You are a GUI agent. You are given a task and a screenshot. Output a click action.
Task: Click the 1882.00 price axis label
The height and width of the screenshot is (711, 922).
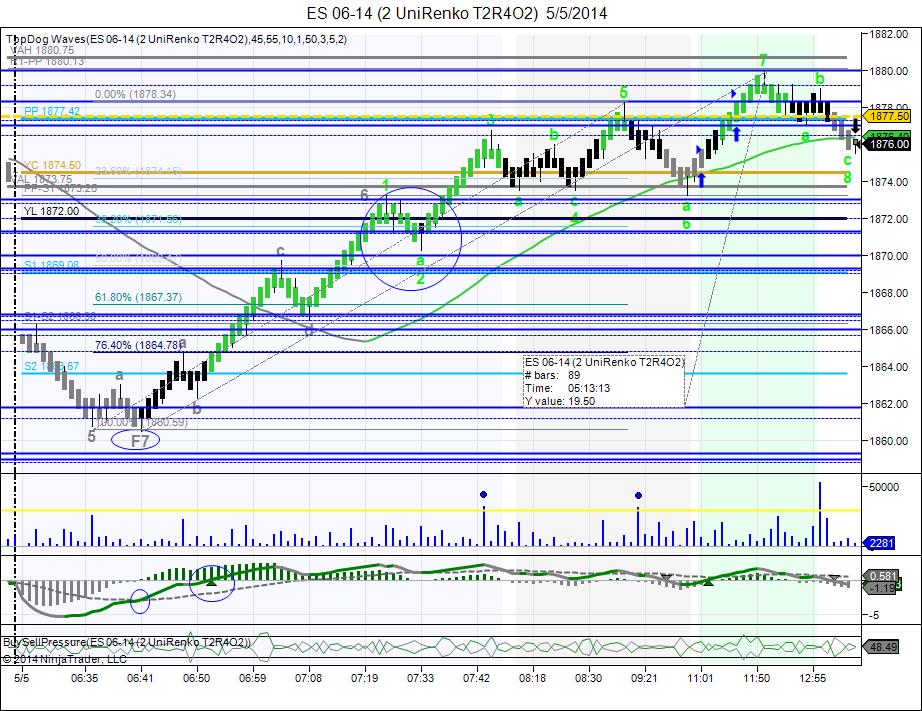click(888, 34)
